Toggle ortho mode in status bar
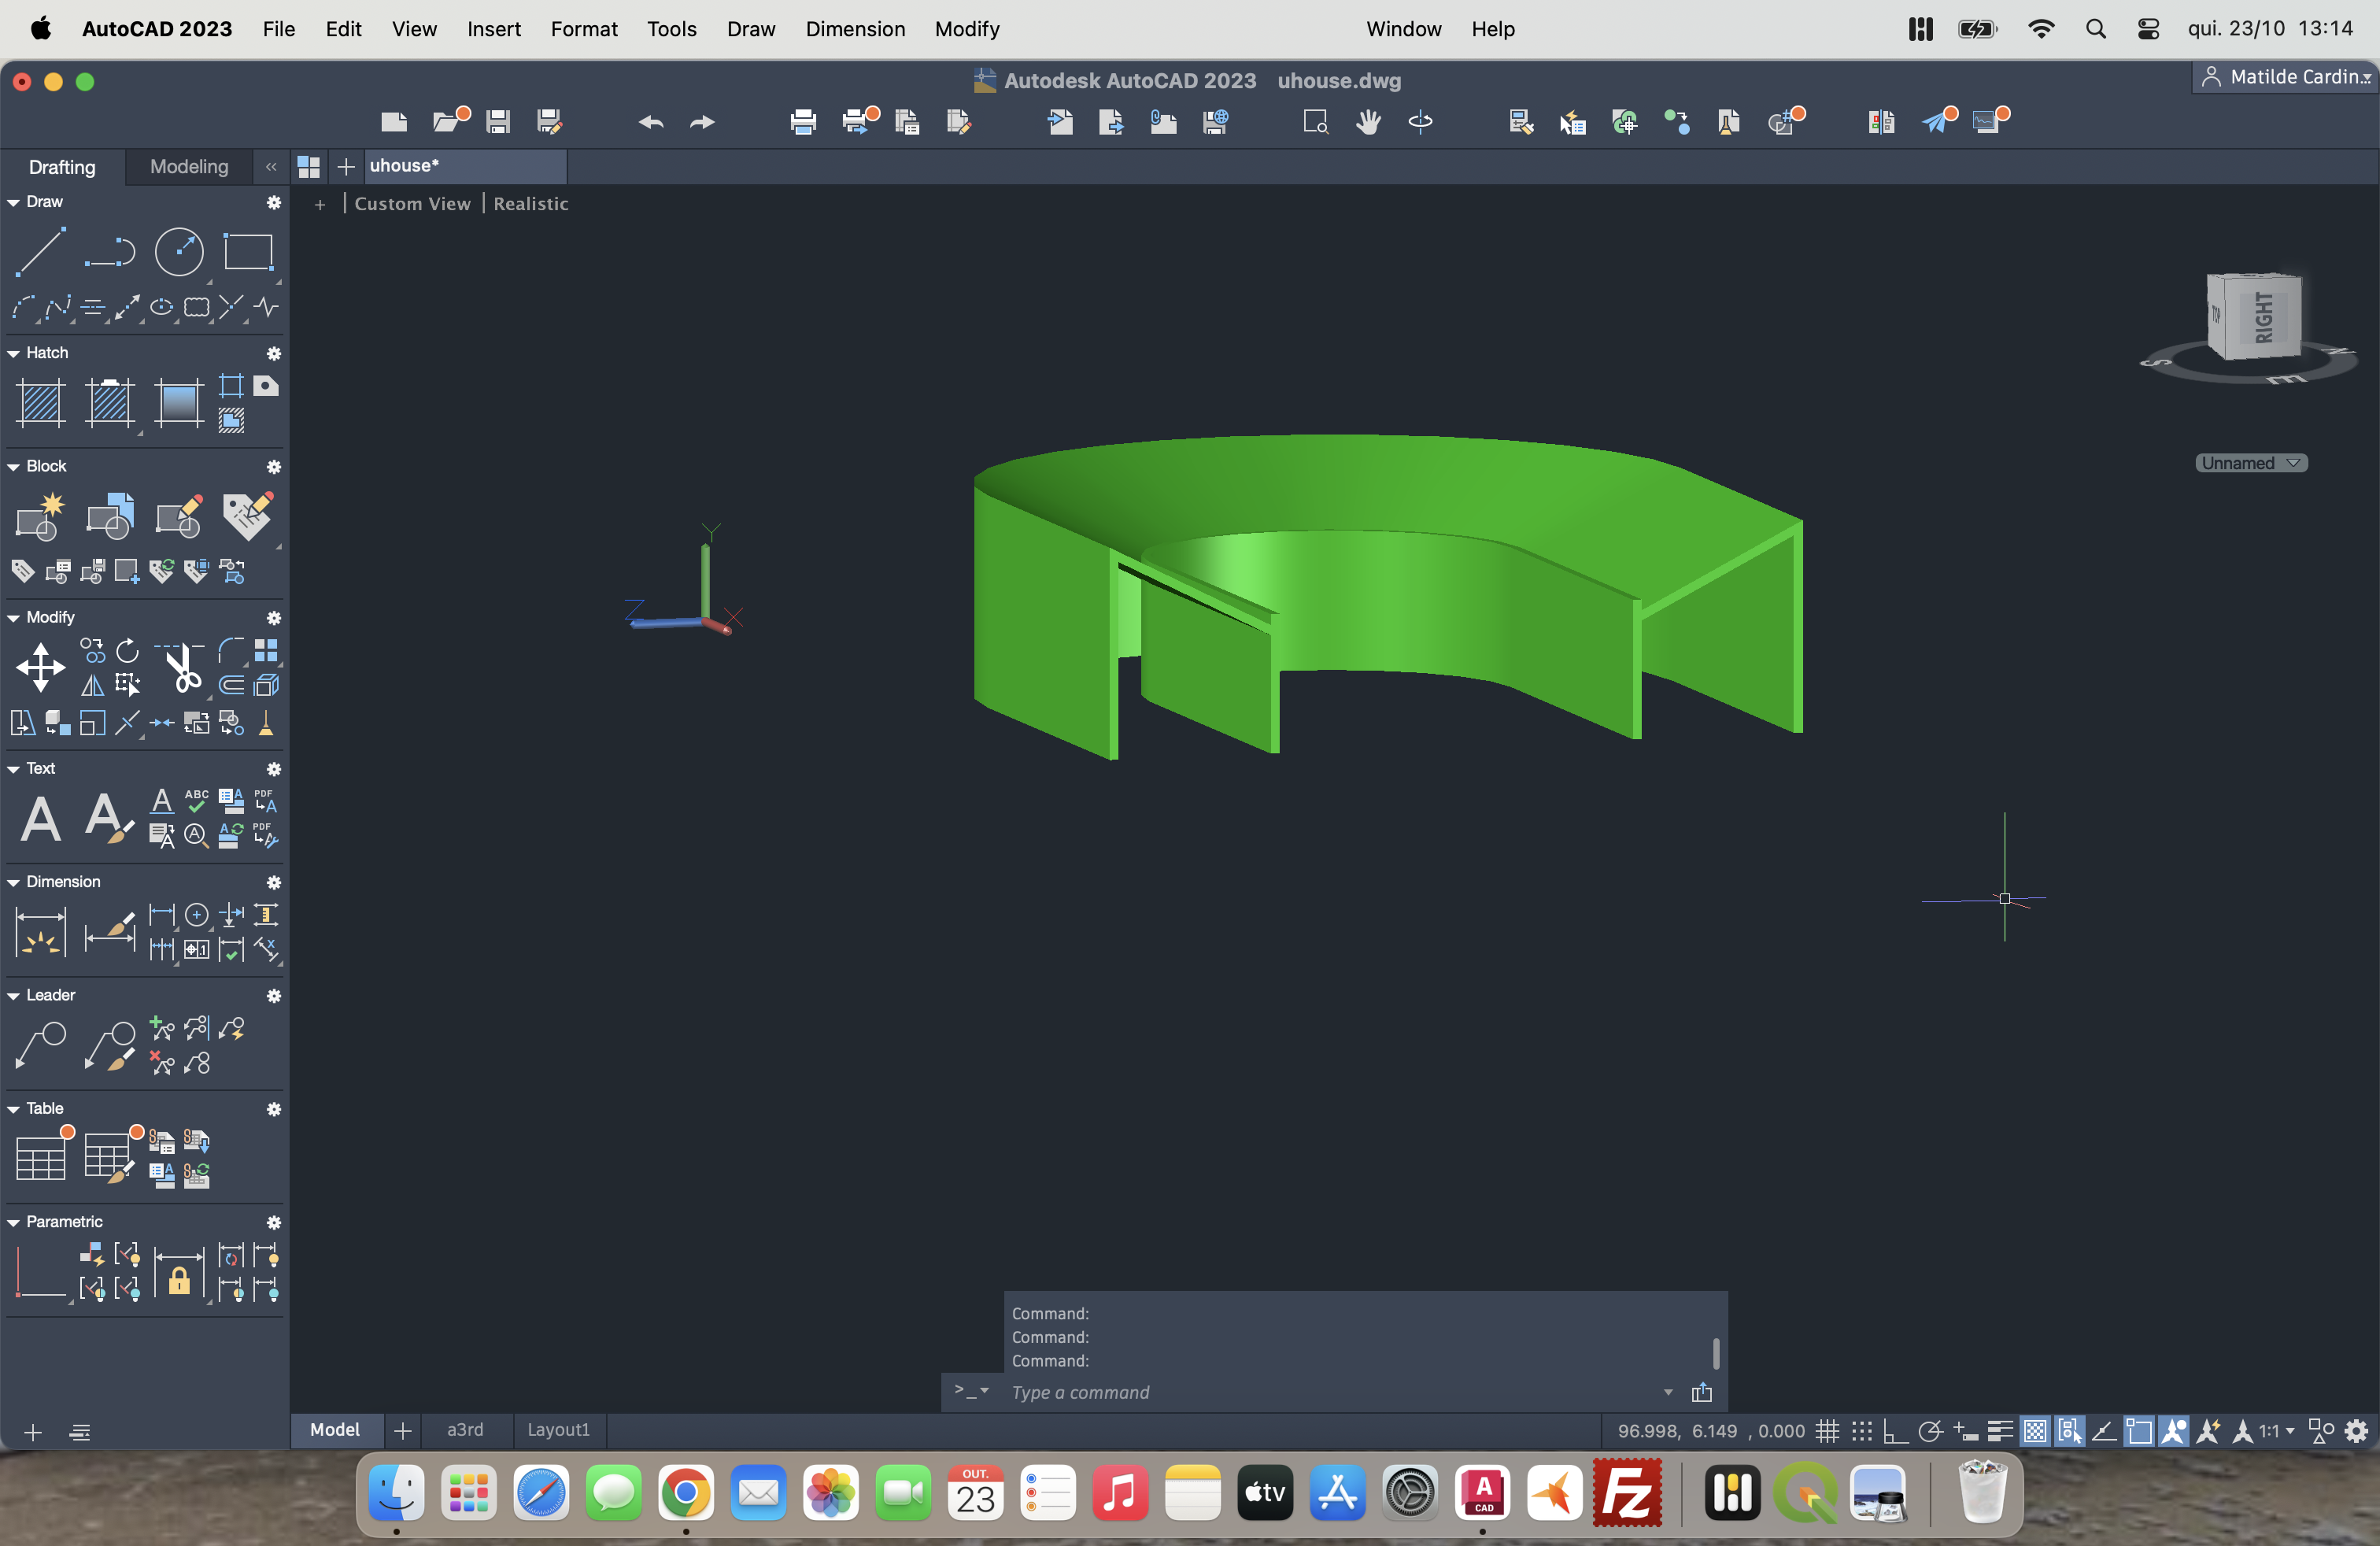This screenshot has height=1546, width=2380. [1895, 1431]
